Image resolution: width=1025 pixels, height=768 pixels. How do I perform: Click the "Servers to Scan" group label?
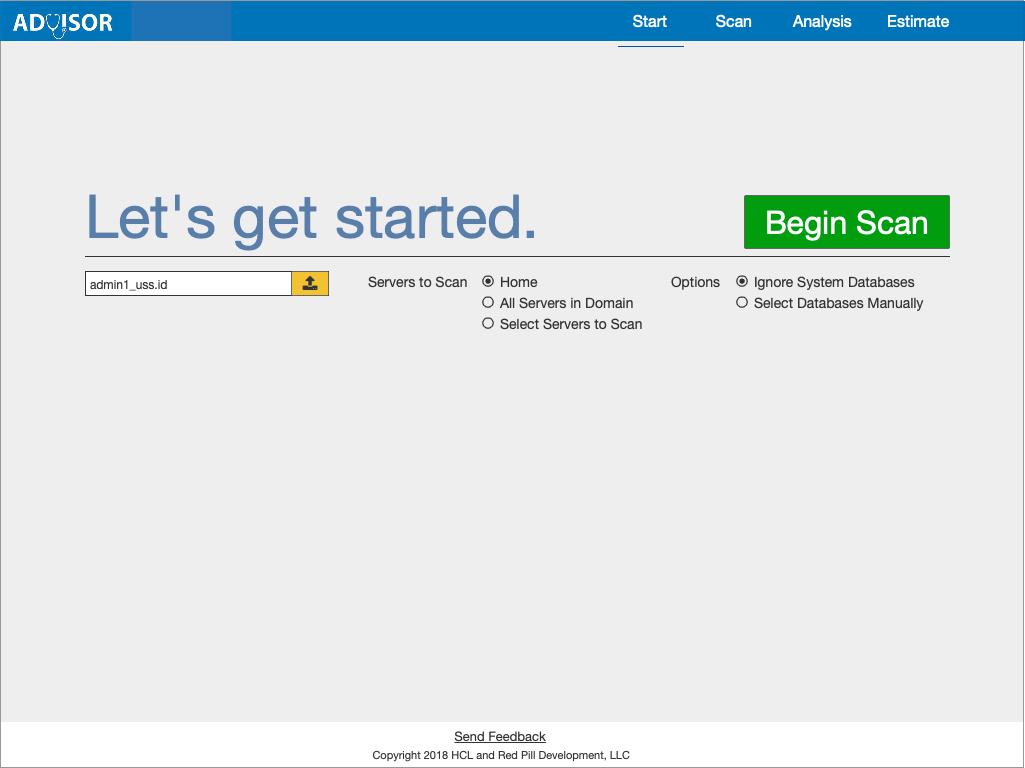tap(417, 282)
